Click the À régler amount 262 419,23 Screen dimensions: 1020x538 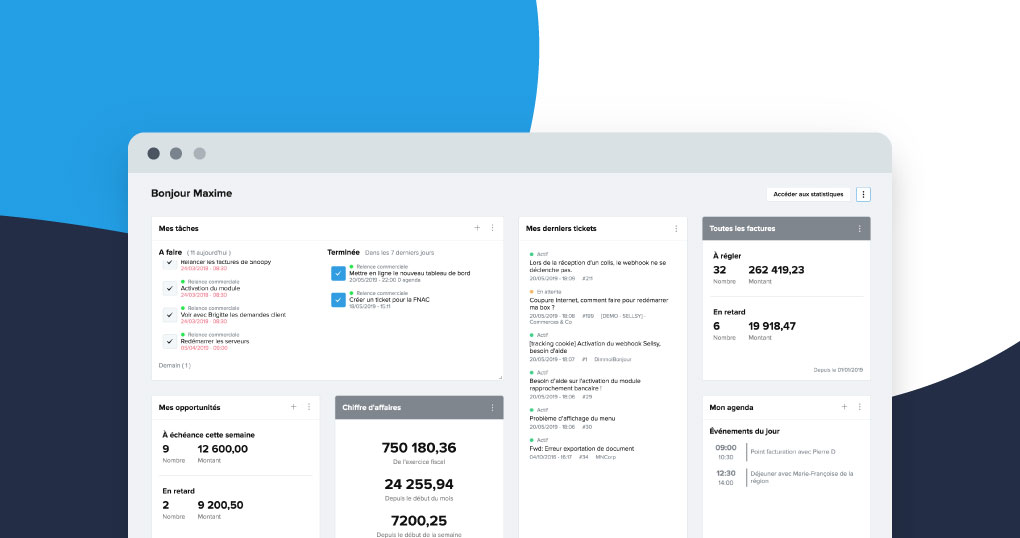point(776,270)
